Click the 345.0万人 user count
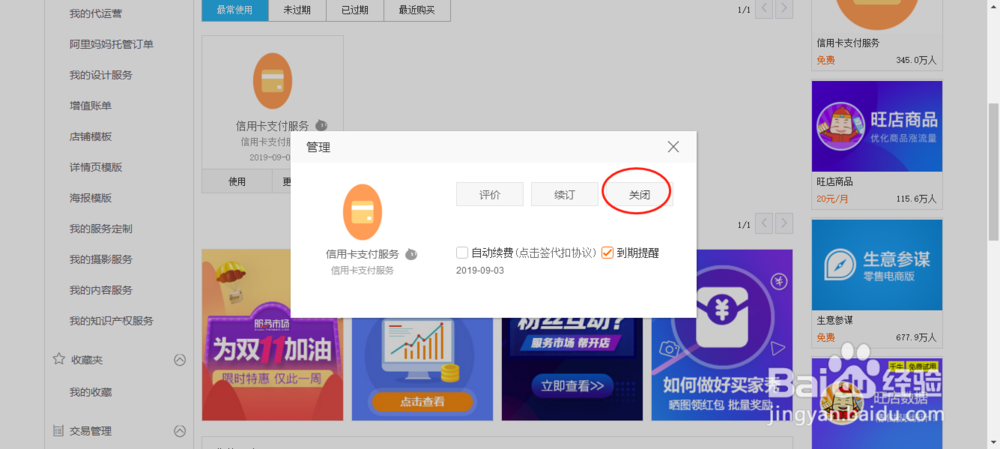The width and height of the screenshot is (1000, 449). pyautogui.click(x=916, y=60)
